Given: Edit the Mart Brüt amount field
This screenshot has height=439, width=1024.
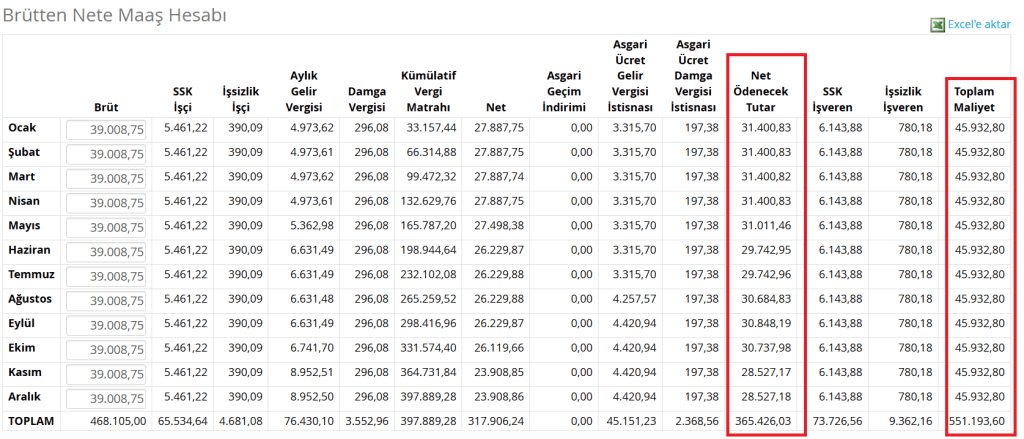Looking at the screenshot, I should (107, 178).
